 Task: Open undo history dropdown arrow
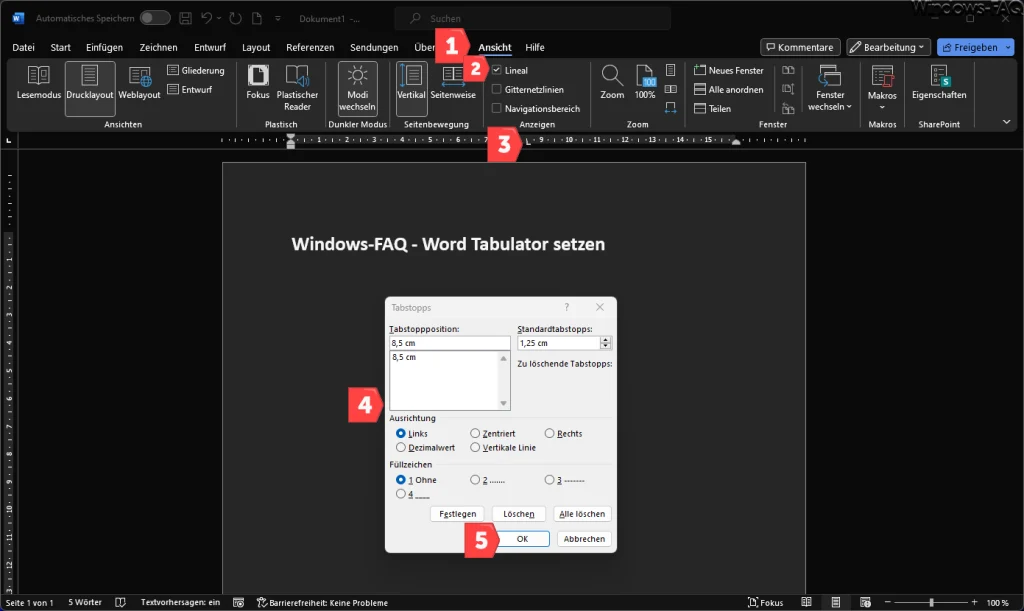[x=219, y=18]
